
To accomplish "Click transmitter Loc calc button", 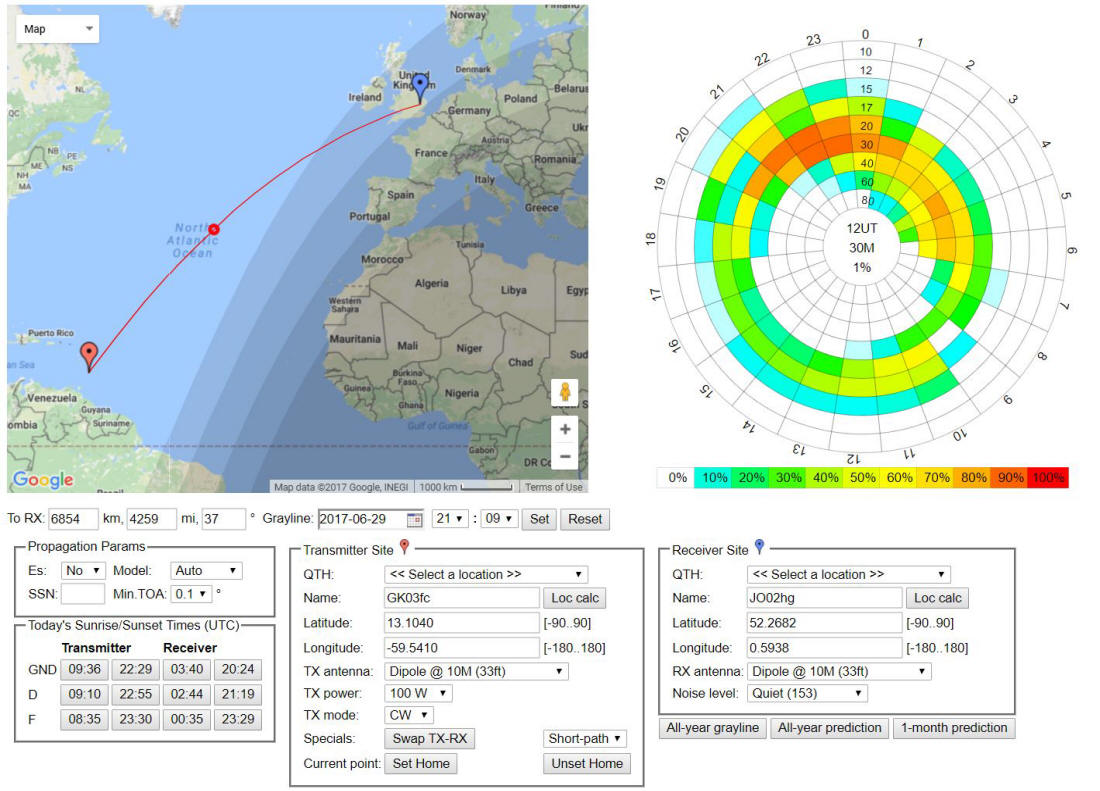I will 575,598.
